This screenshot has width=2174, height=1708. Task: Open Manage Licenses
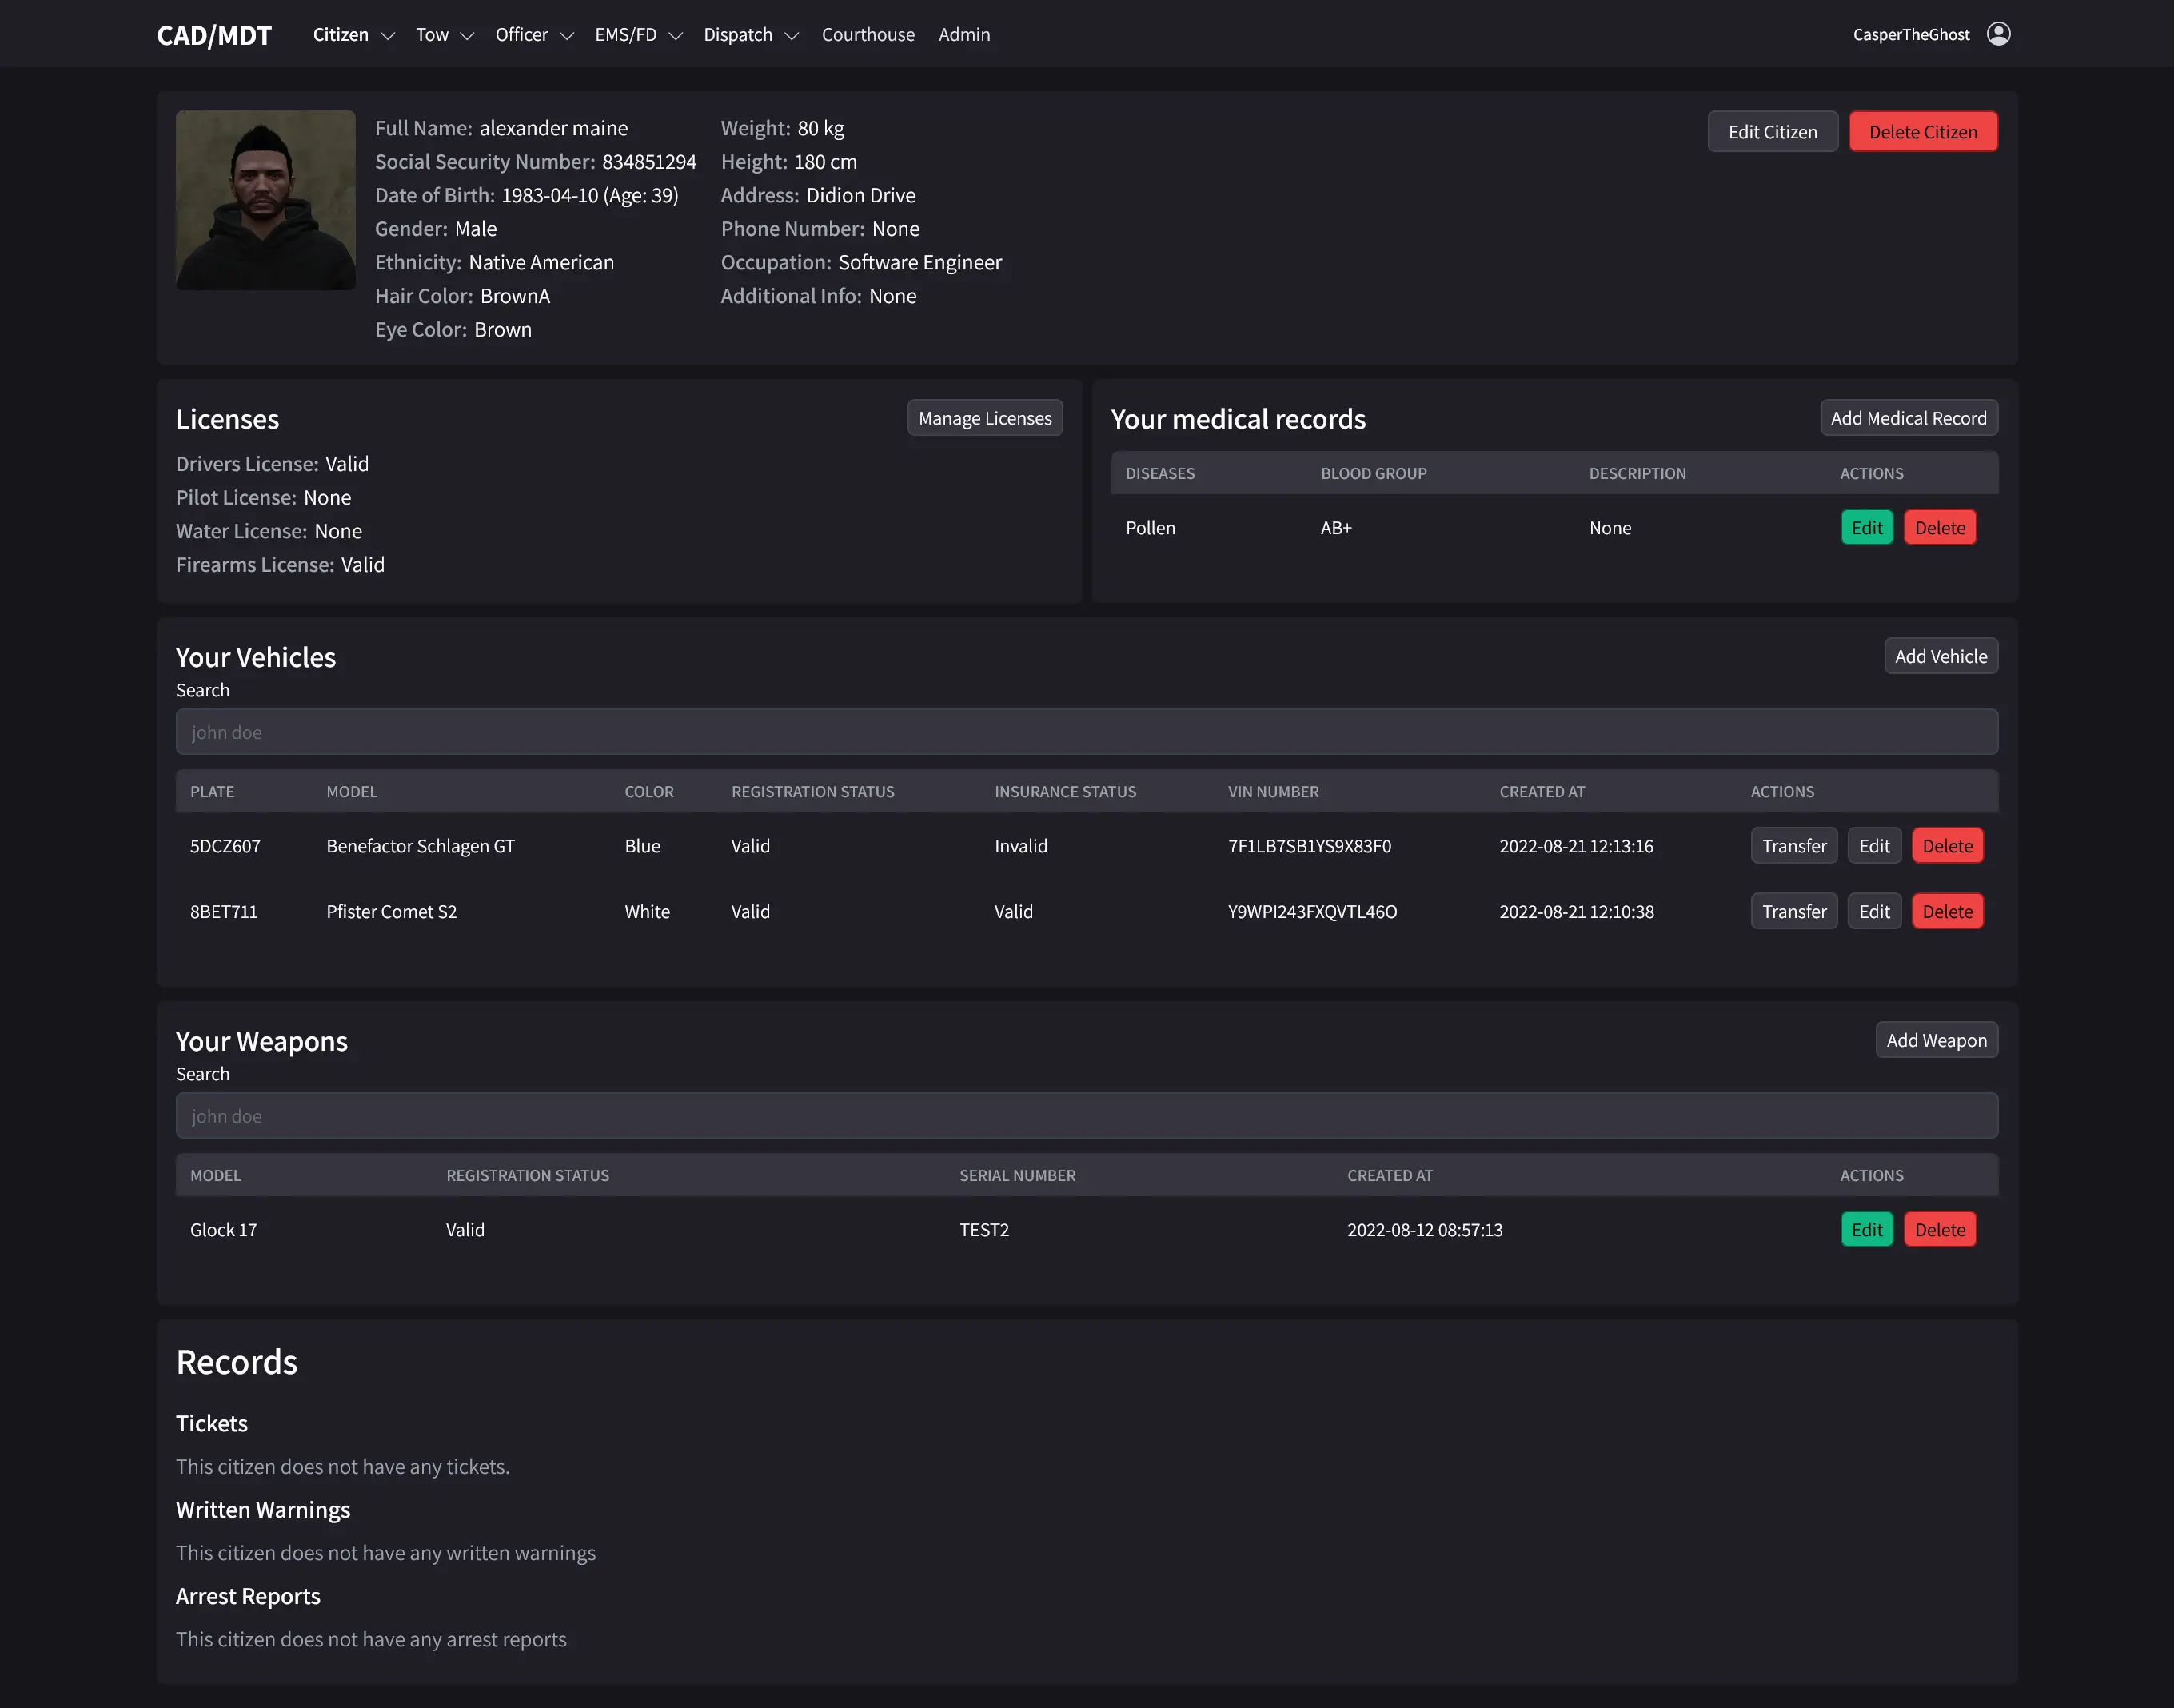984,417
